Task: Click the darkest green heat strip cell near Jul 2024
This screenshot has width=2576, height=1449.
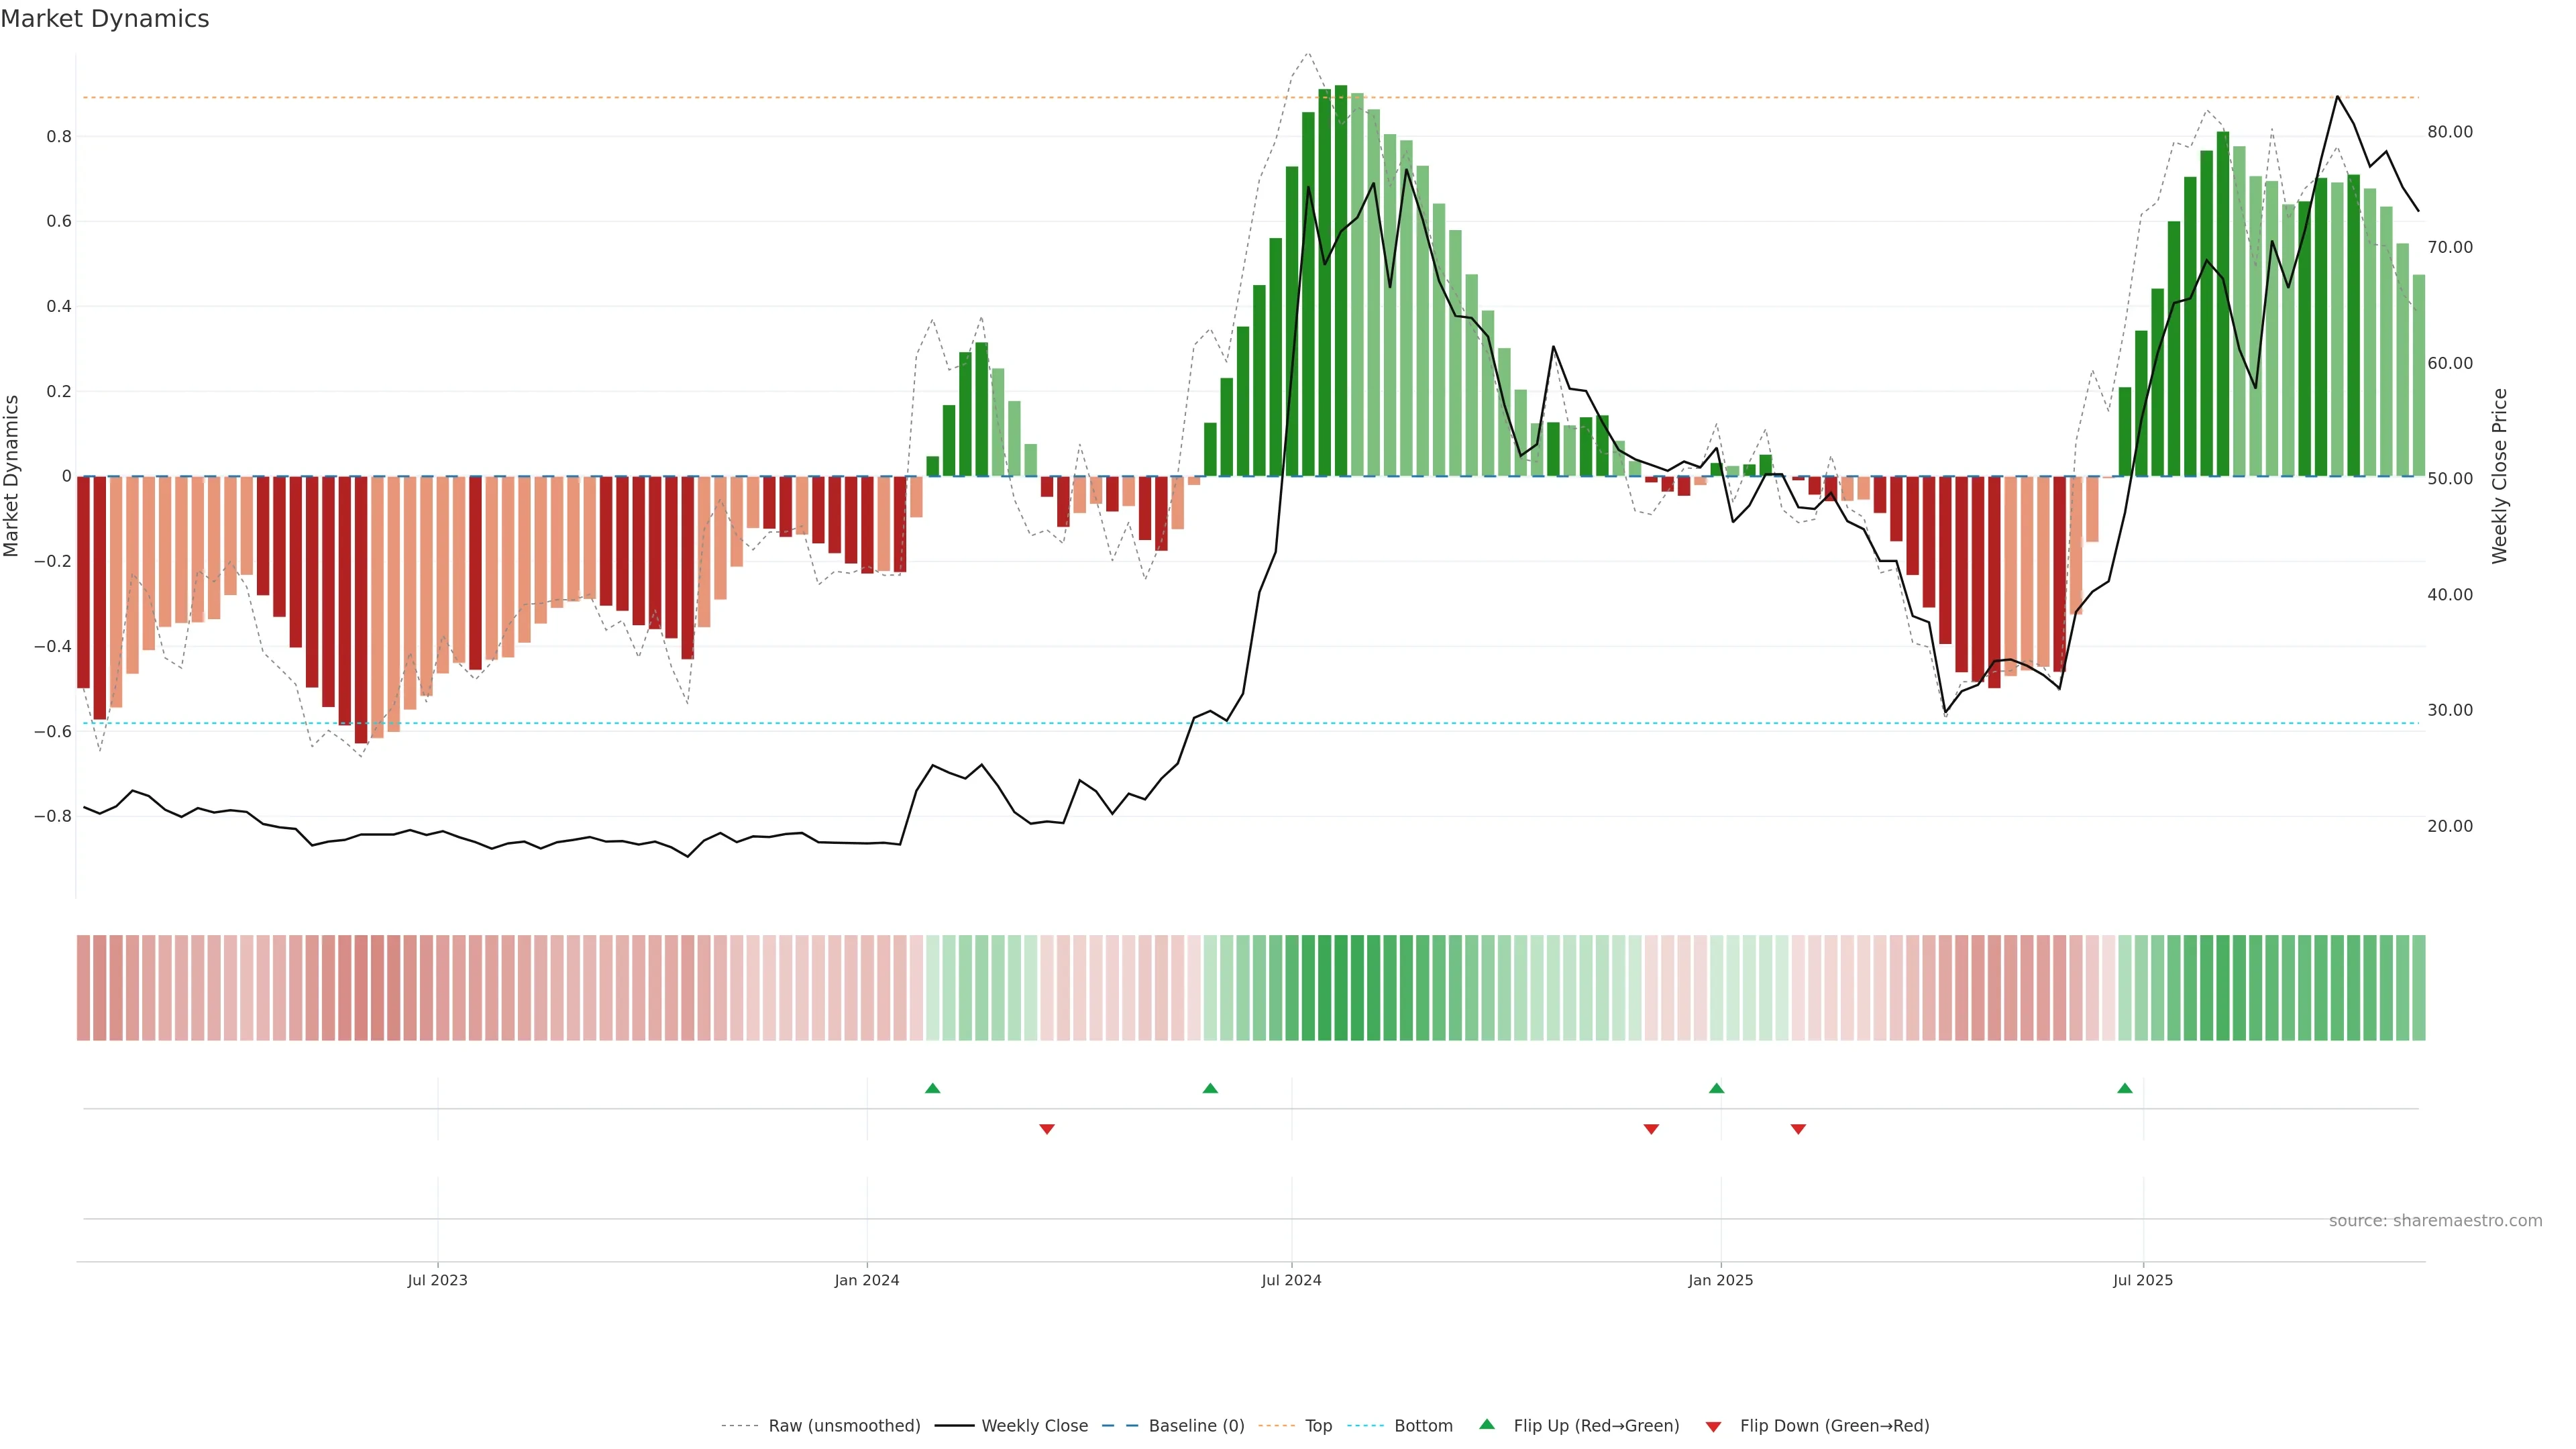Action: pyautogui.click(x=1340, y=987)
